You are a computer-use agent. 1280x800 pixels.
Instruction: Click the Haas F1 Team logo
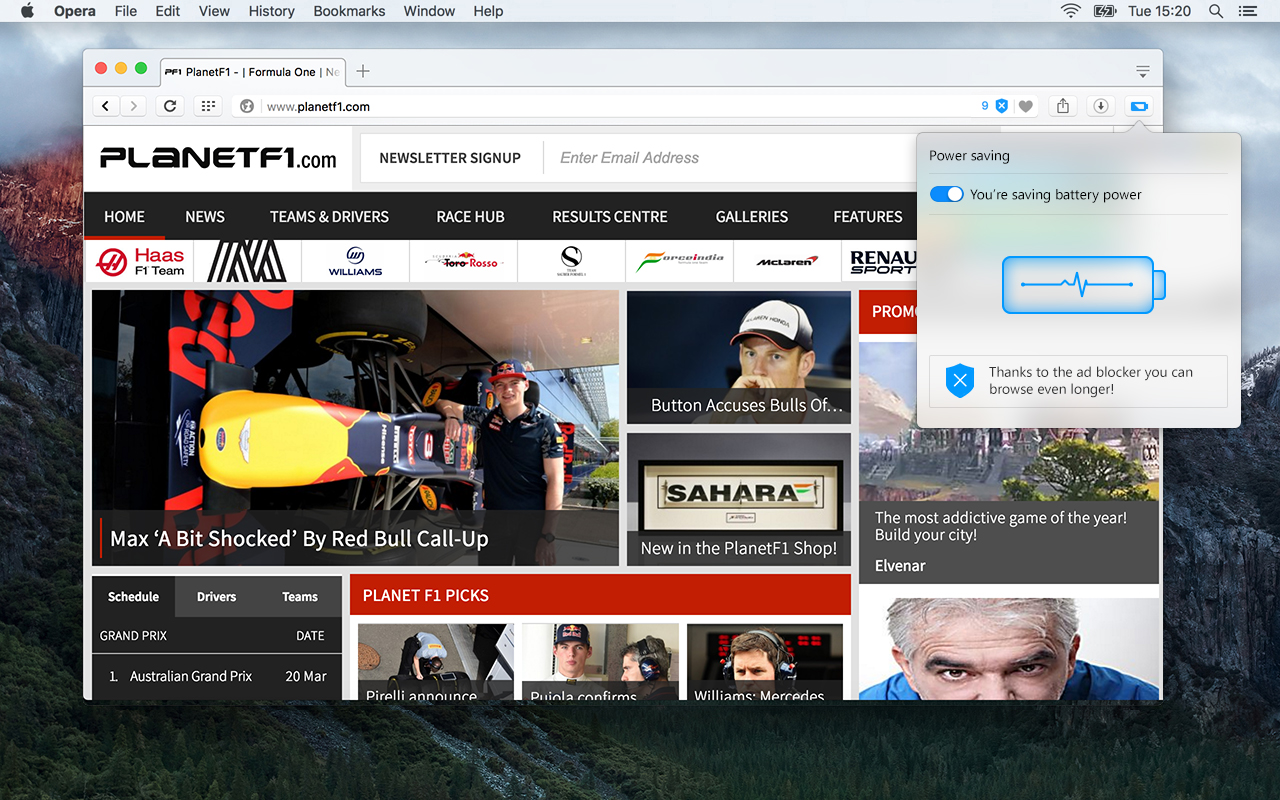click(141, 262)
